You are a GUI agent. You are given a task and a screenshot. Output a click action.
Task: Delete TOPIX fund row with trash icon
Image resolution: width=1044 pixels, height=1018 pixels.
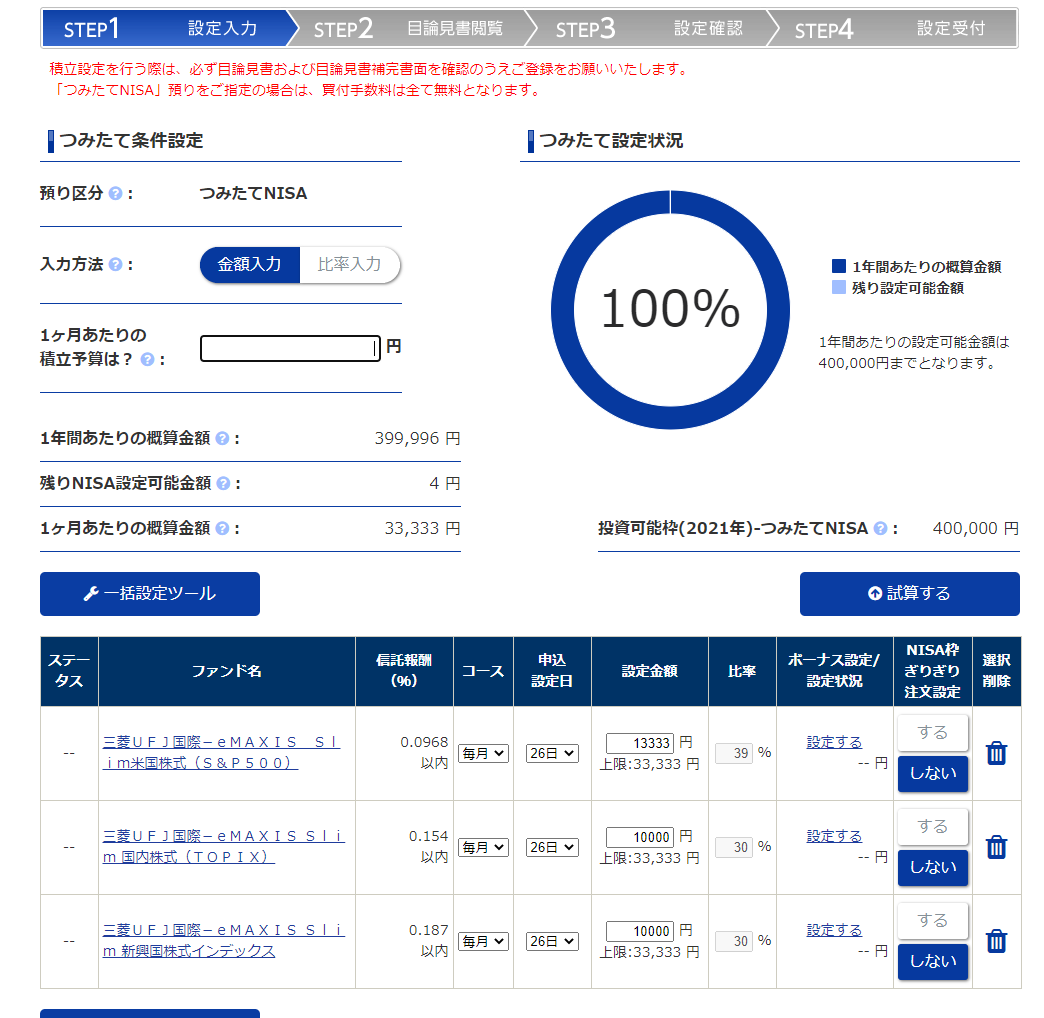pyautogui.click(x=996, y=847)
